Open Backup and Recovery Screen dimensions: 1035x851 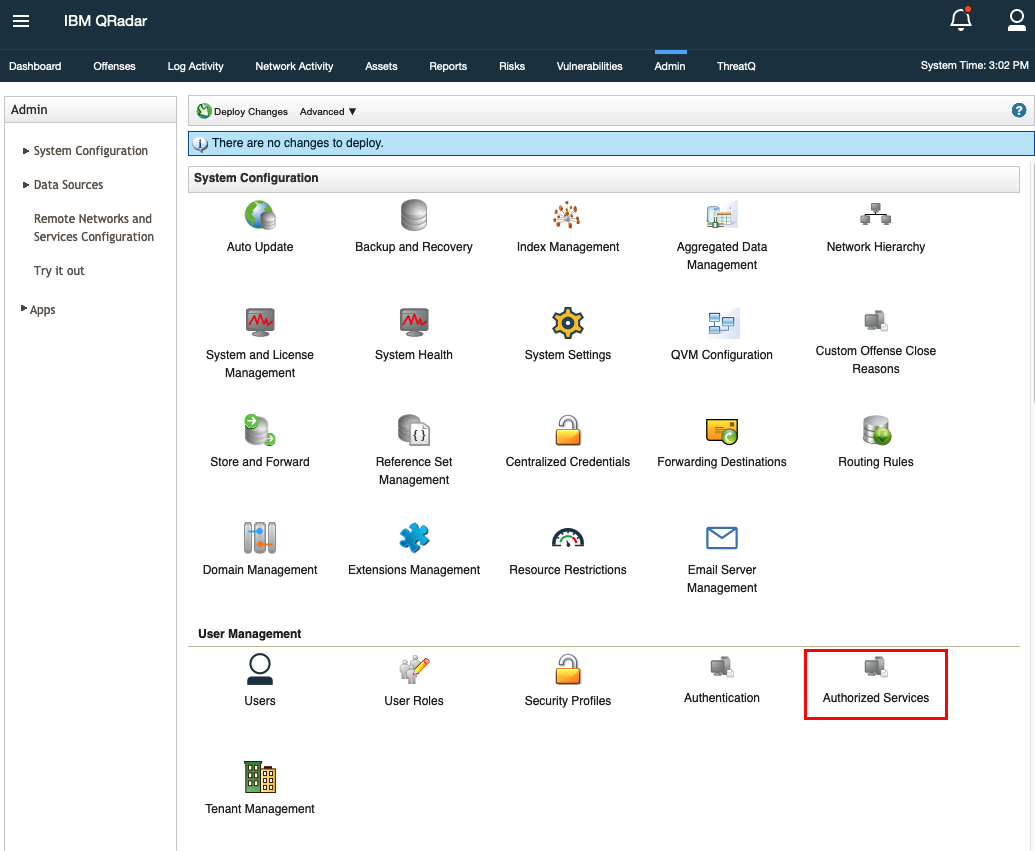414,227
